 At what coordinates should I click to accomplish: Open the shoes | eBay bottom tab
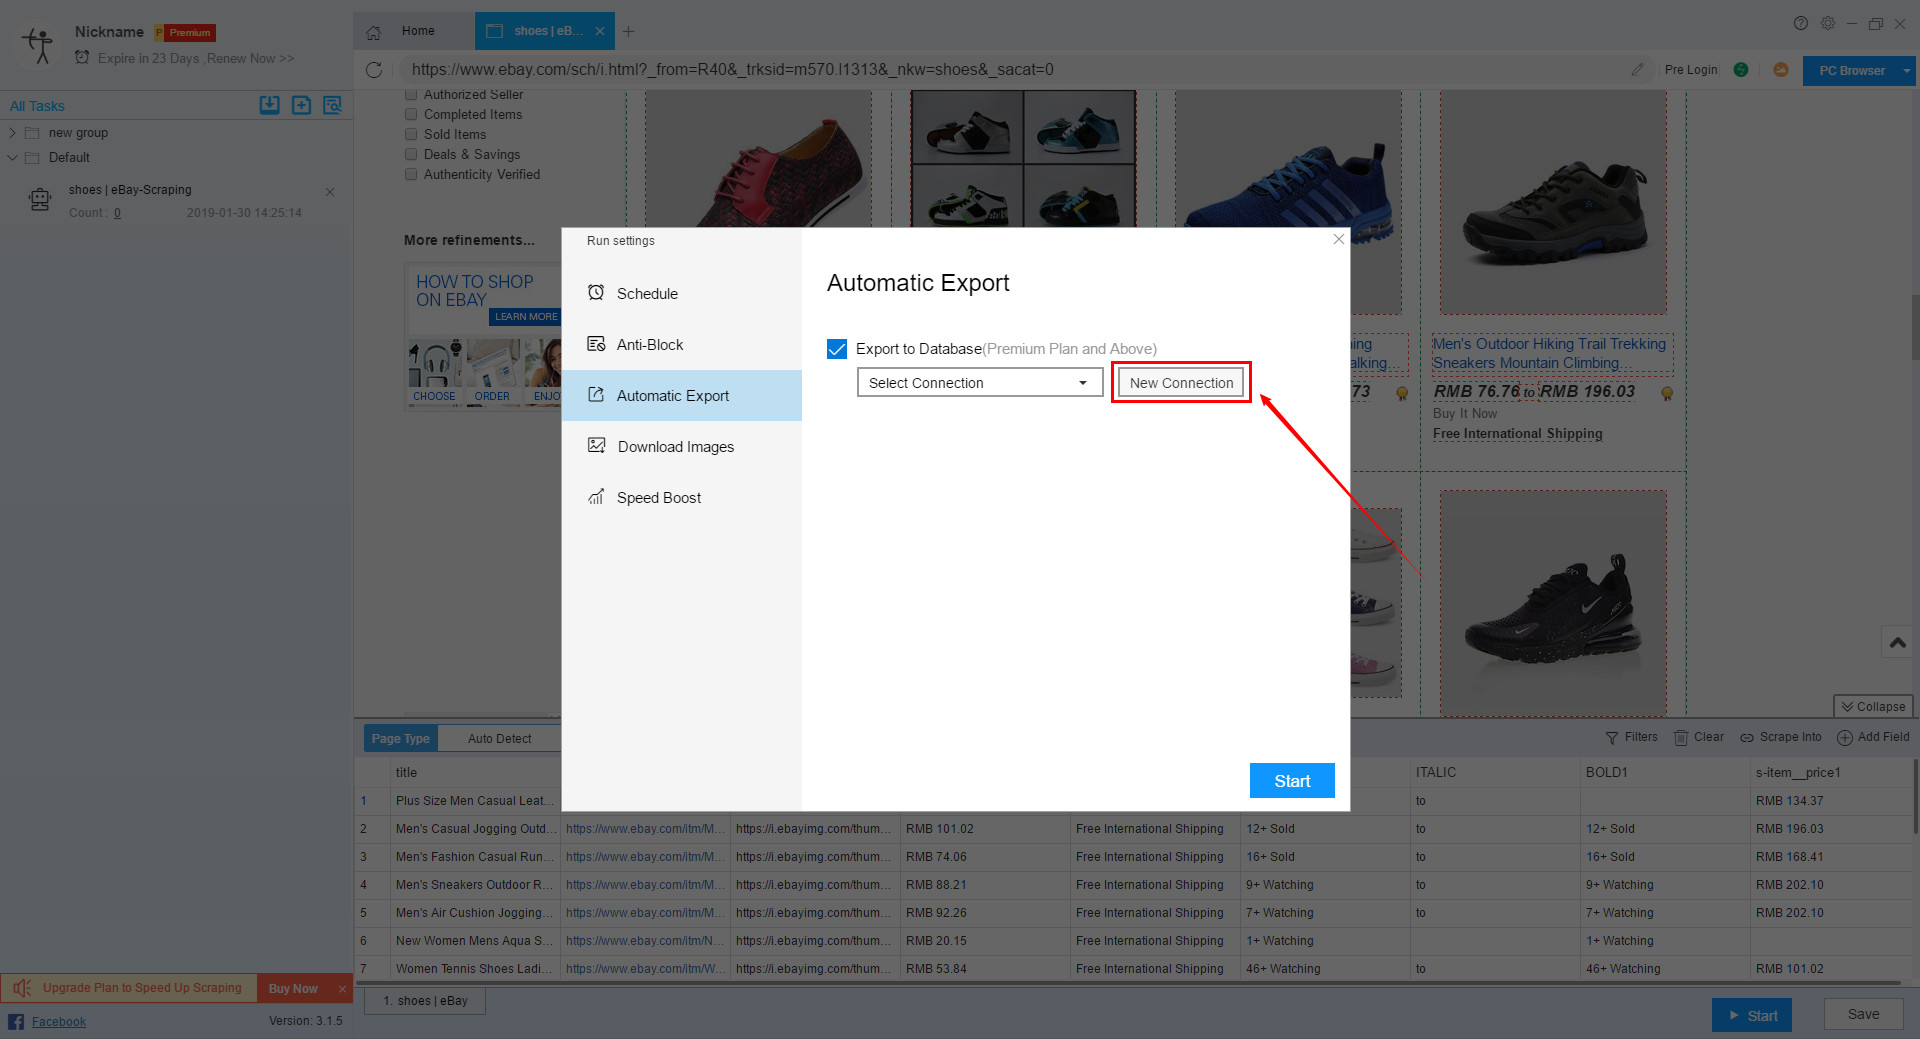click(425, 1001)
